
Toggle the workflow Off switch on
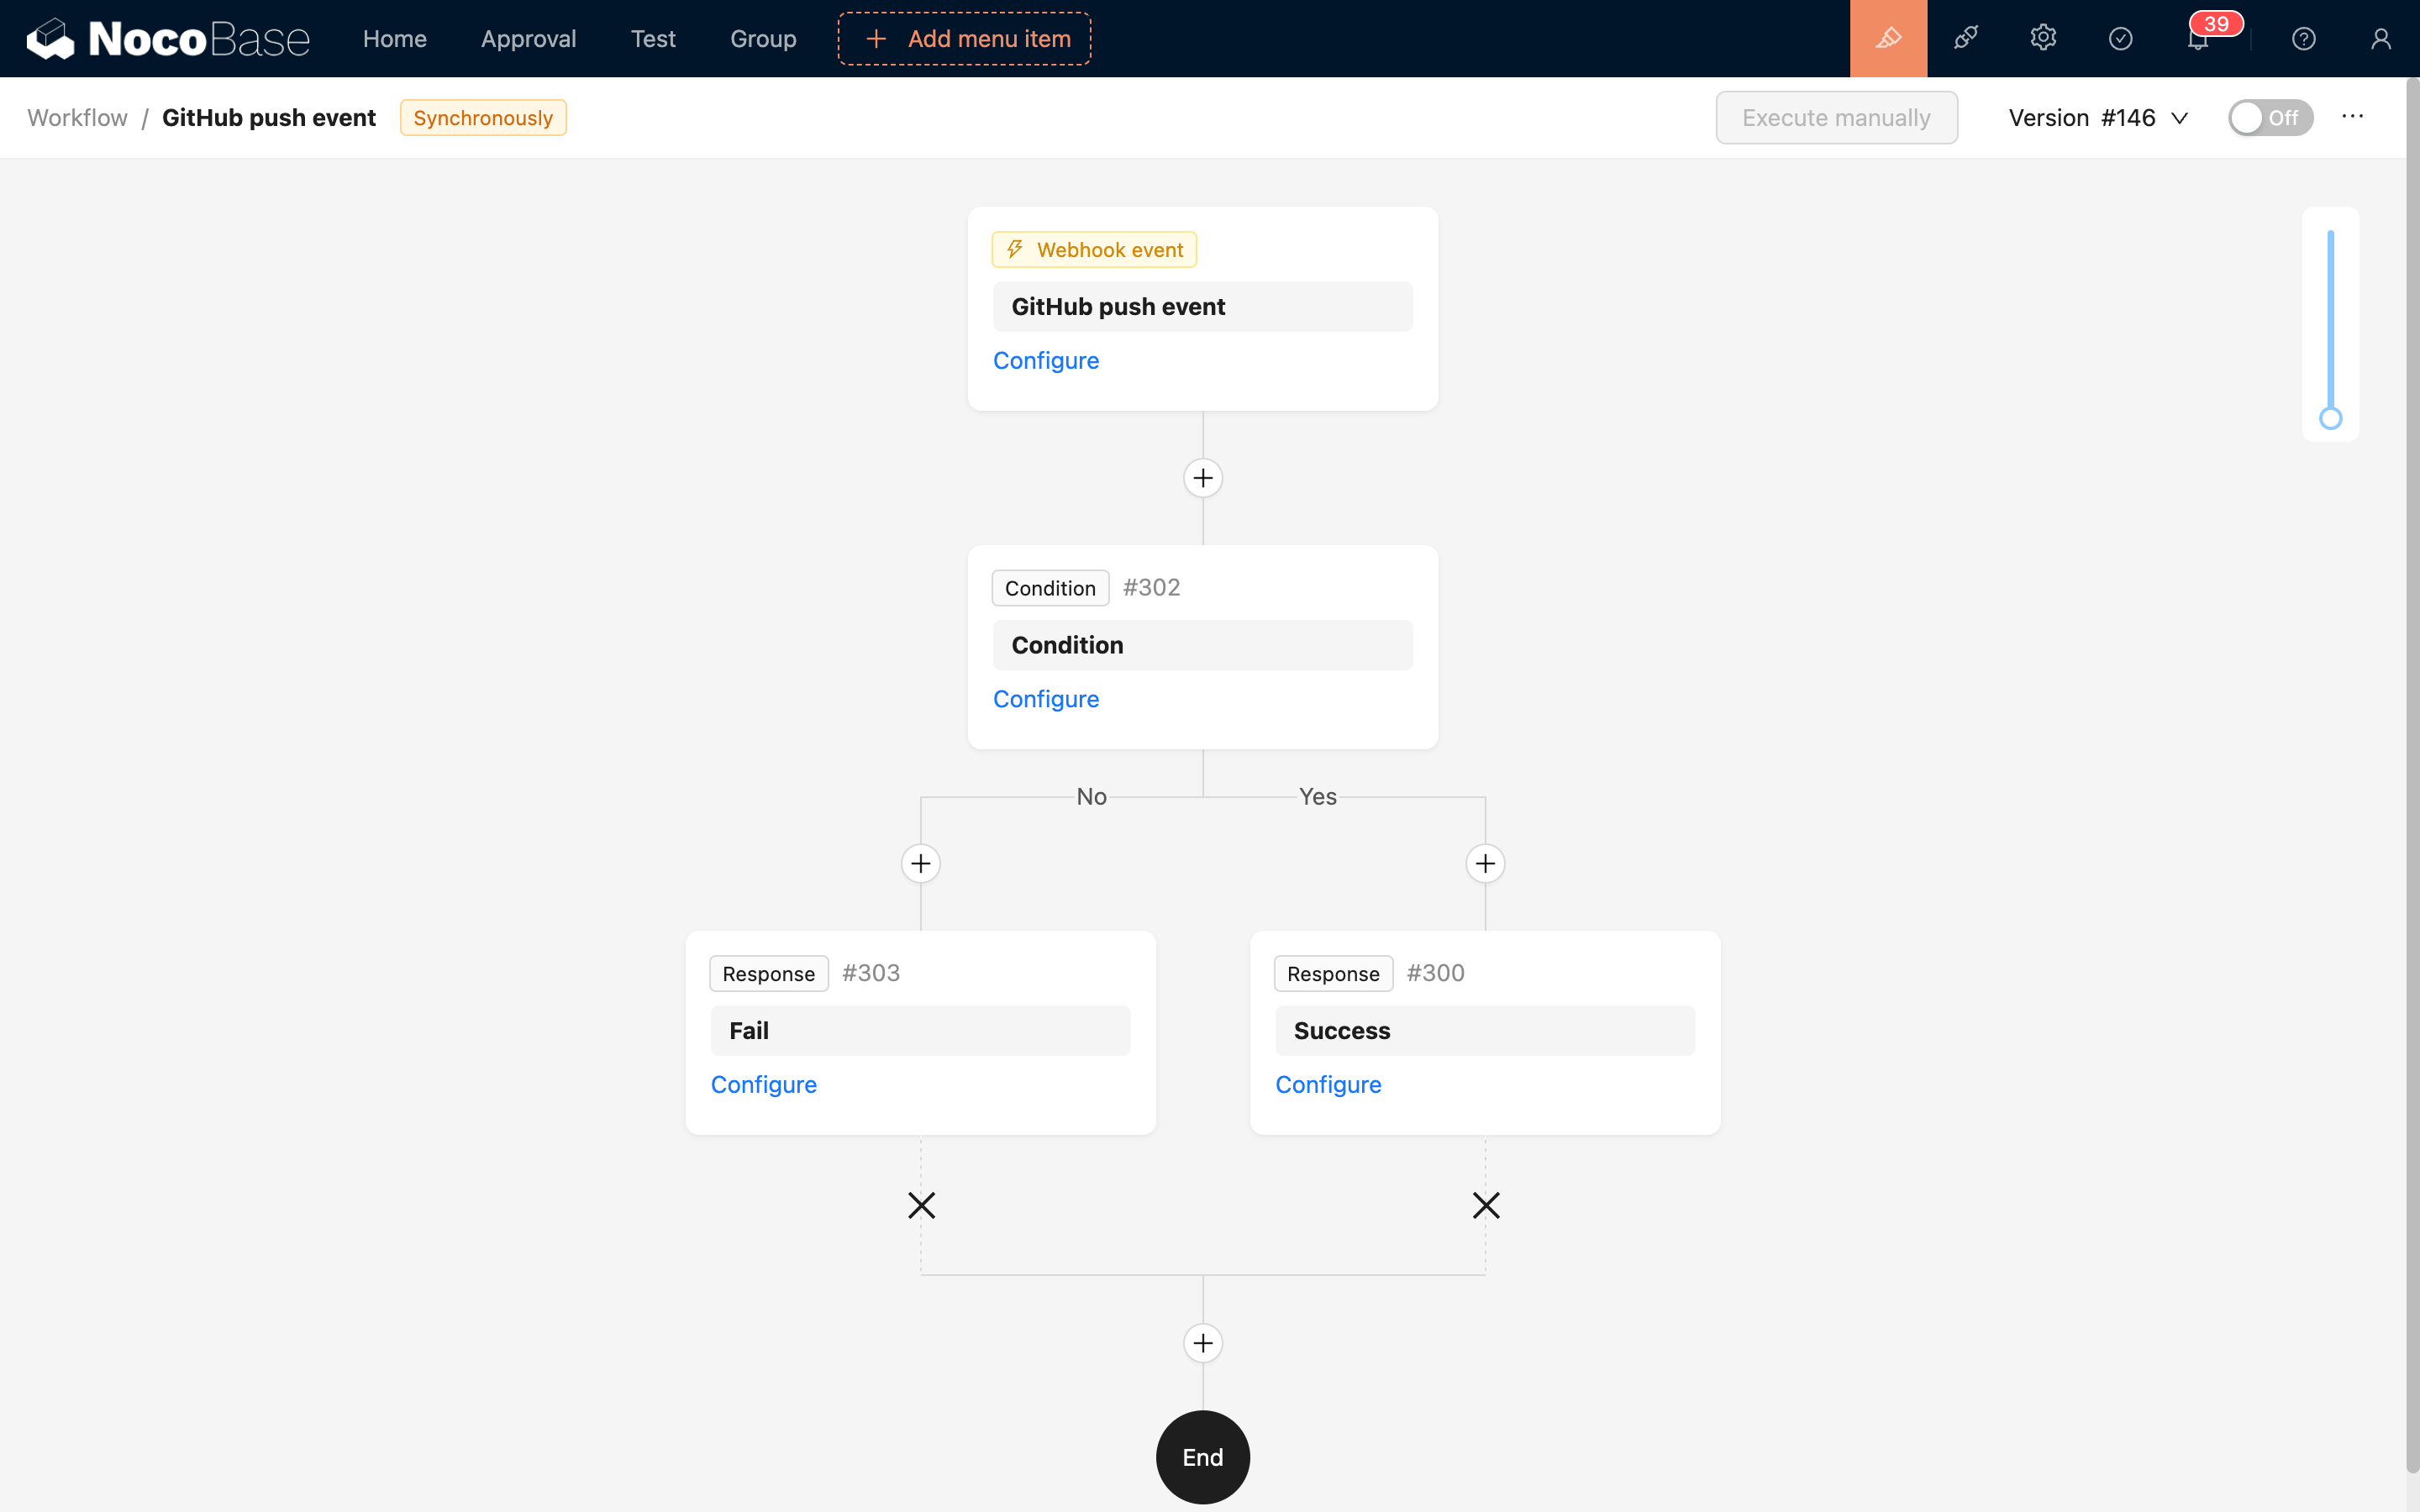pyautogui.click(x=2269, y=118)
